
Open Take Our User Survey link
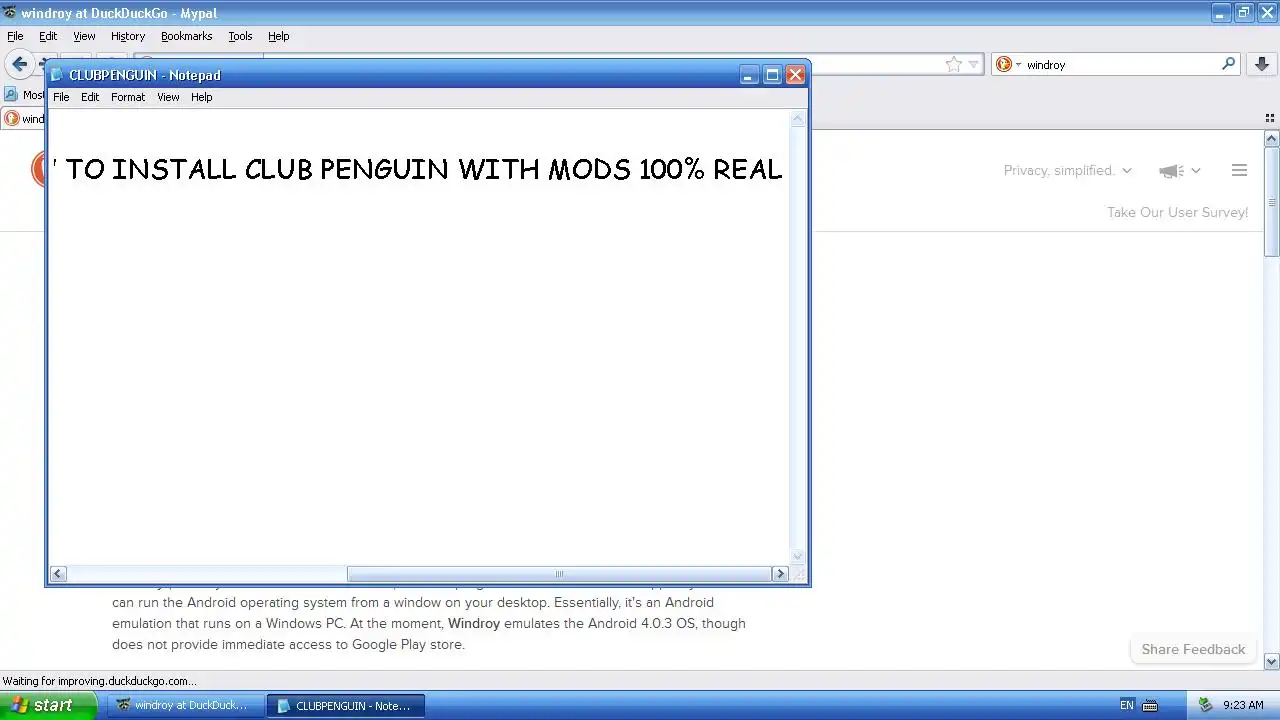coord(1177,212)
